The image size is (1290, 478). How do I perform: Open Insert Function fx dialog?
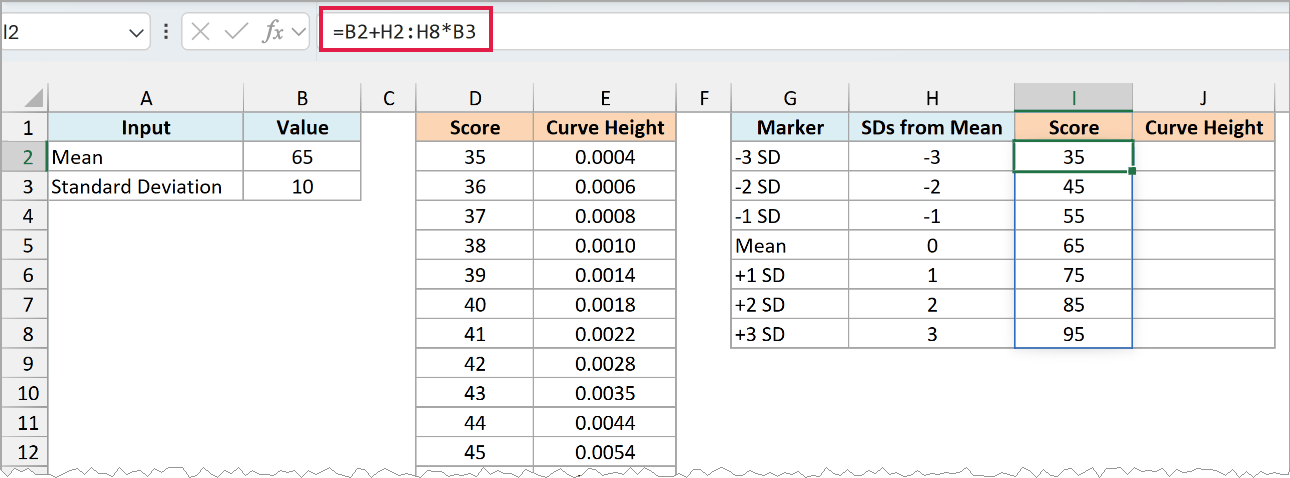click(272, 32)
